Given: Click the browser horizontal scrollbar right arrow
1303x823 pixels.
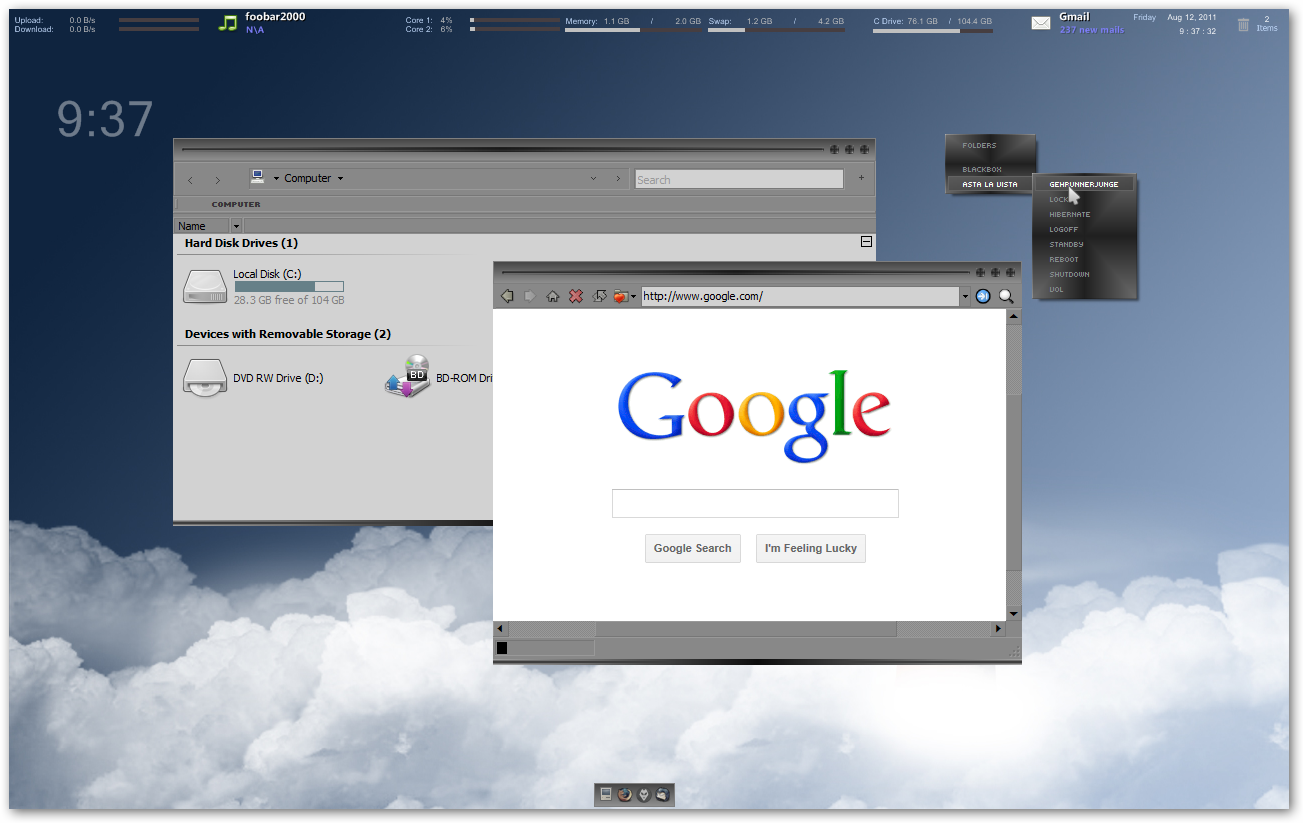Looking at the screenshot, I should click(998, 629).
